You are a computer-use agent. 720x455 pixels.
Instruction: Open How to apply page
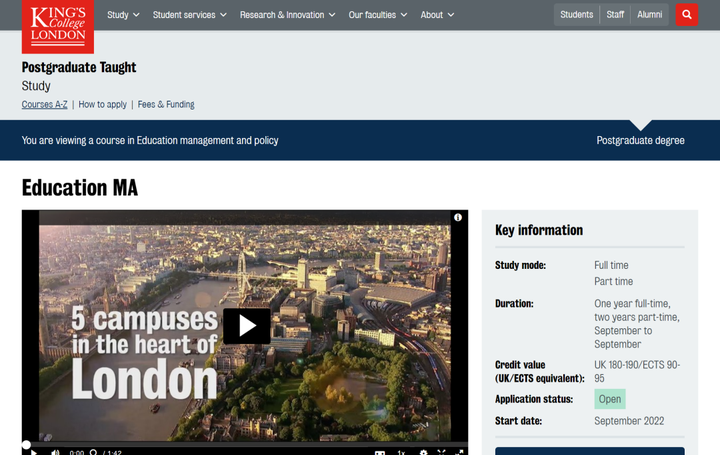(102, 104)
